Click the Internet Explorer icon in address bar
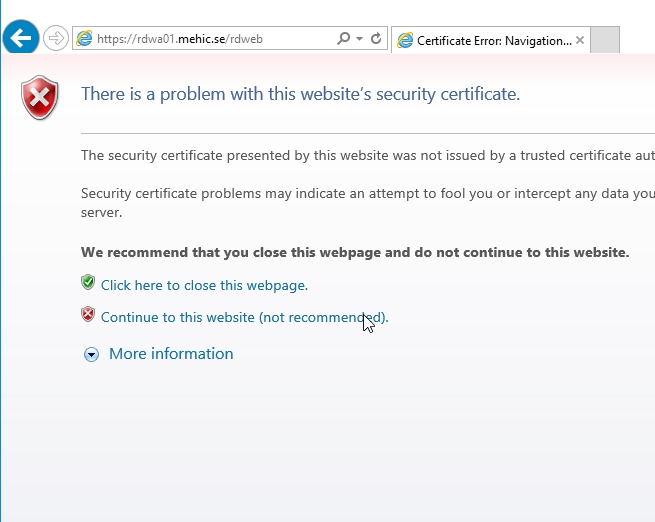Viewport: 655px width, 522px height. click(84, 39)
